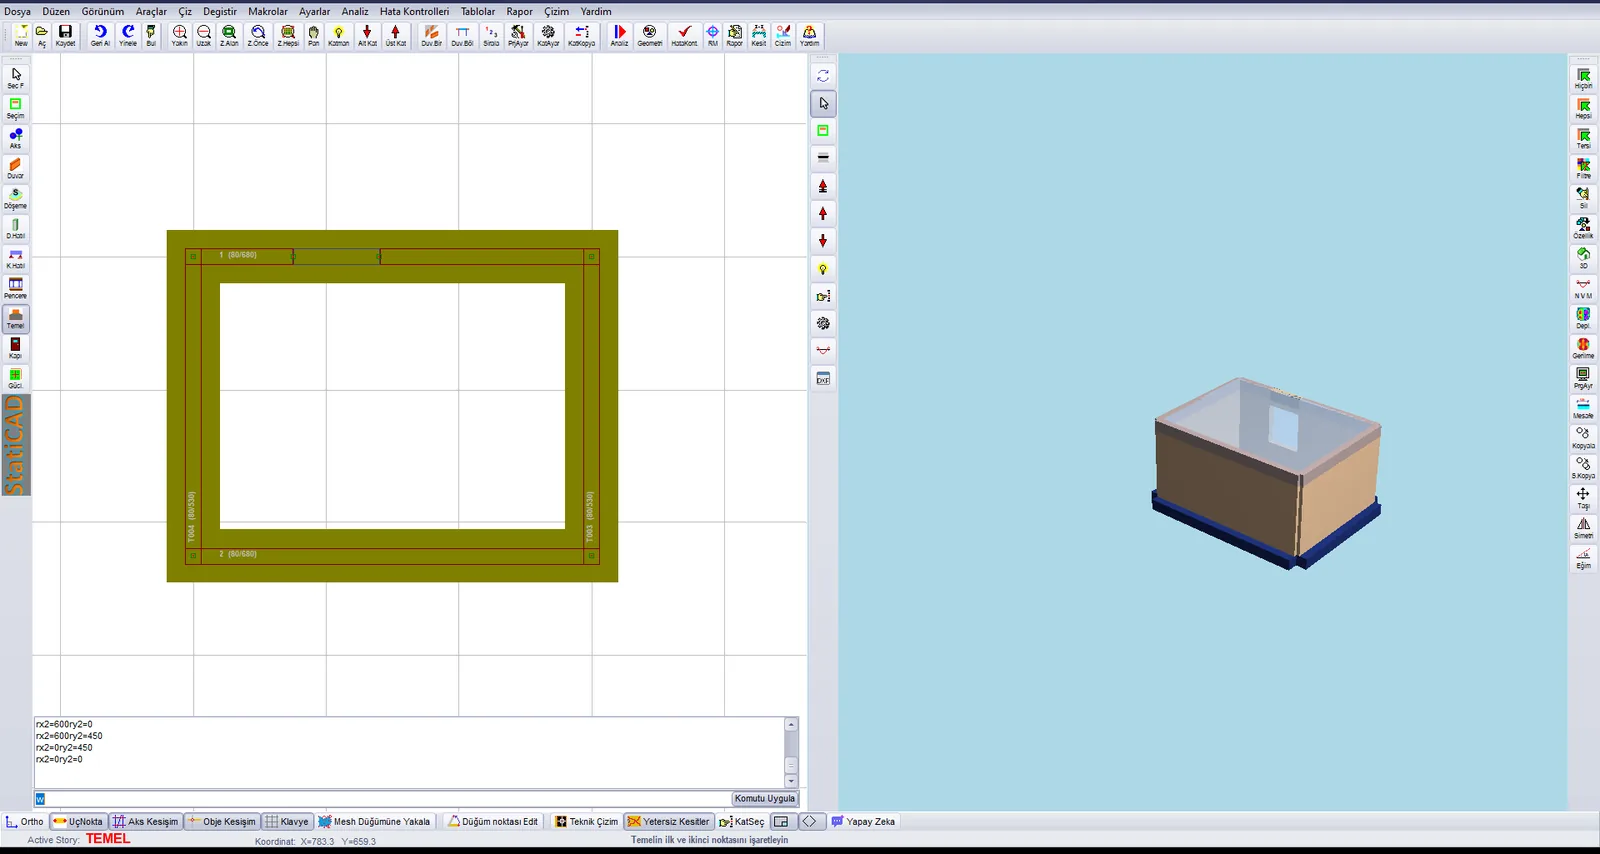Run the Analiz toolbar icon

[620, 35]
